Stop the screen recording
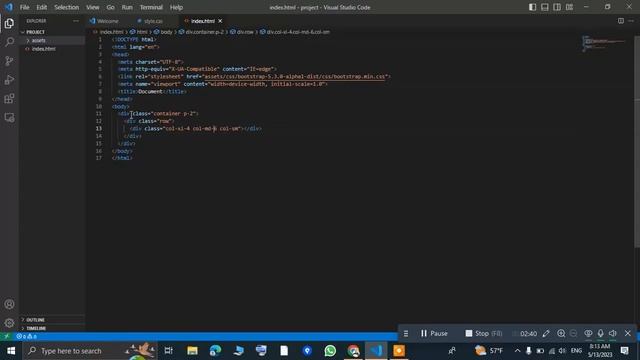The height and width of the screenshot is (360, 640). pyautogui.click(x=484, y=333)
